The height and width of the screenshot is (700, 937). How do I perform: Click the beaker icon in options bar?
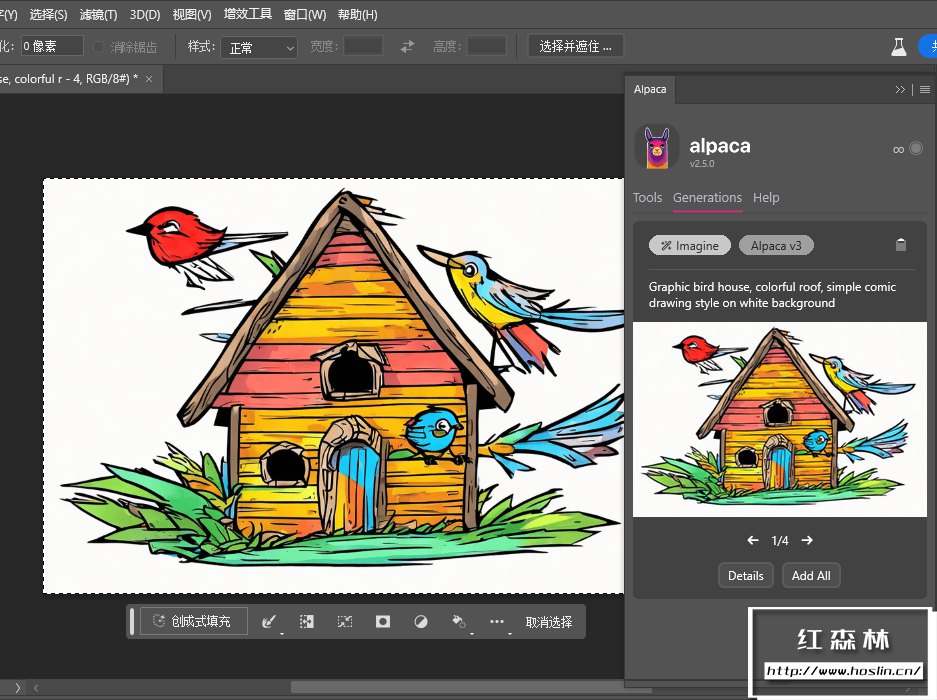899,46
